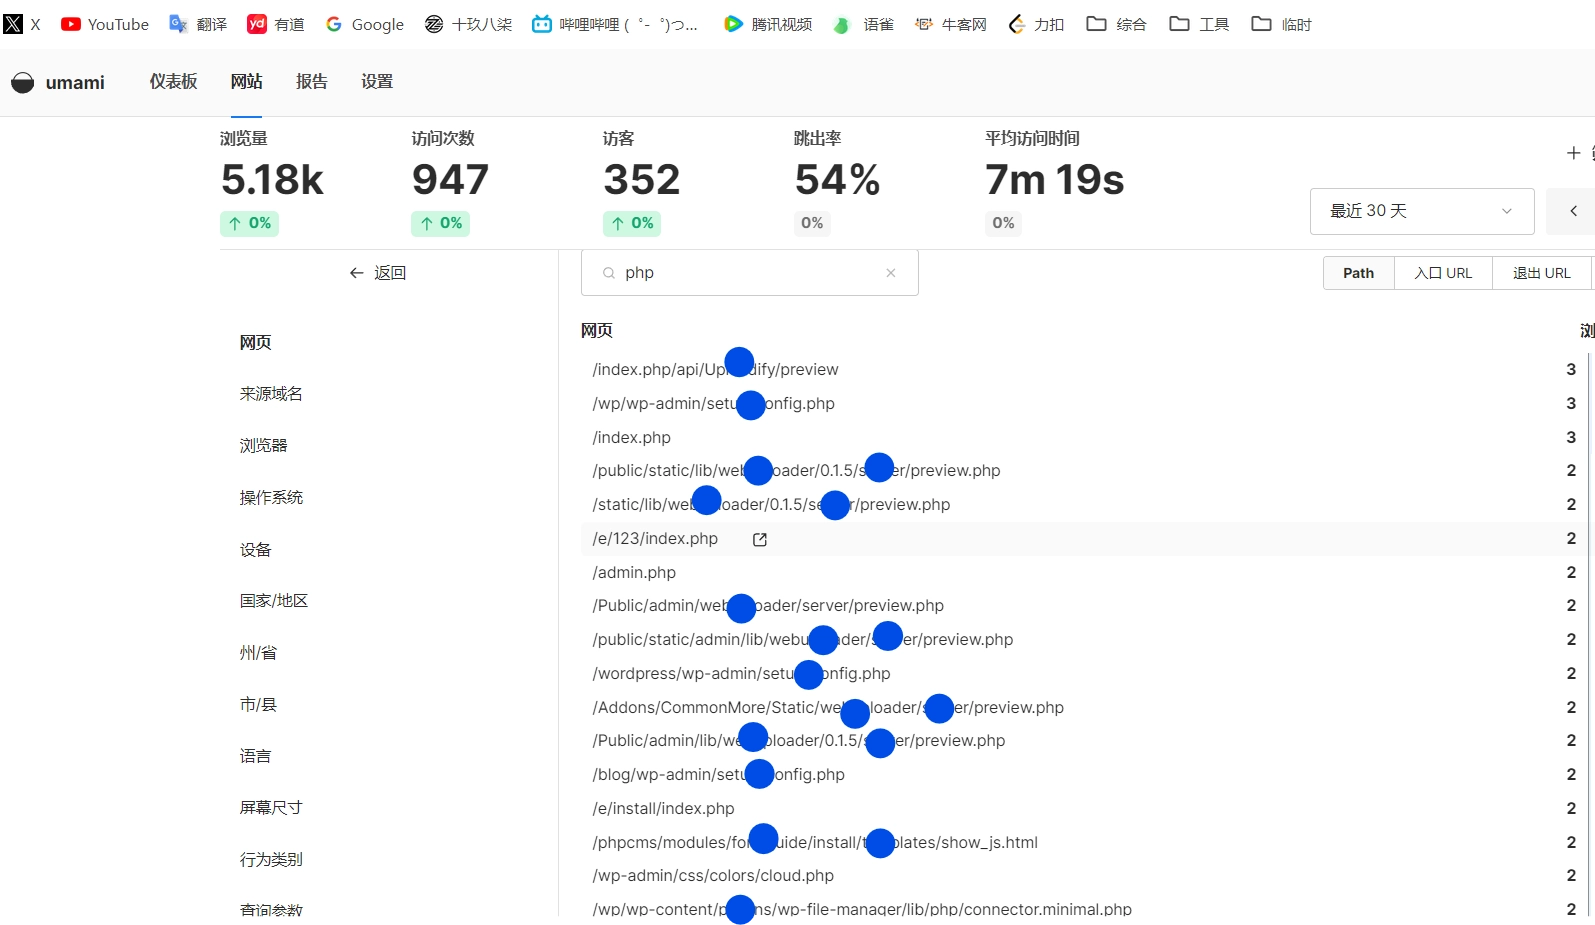Open the X bookmark icon
Screen dimensions: 1595x925
click(x=14, y=24)
